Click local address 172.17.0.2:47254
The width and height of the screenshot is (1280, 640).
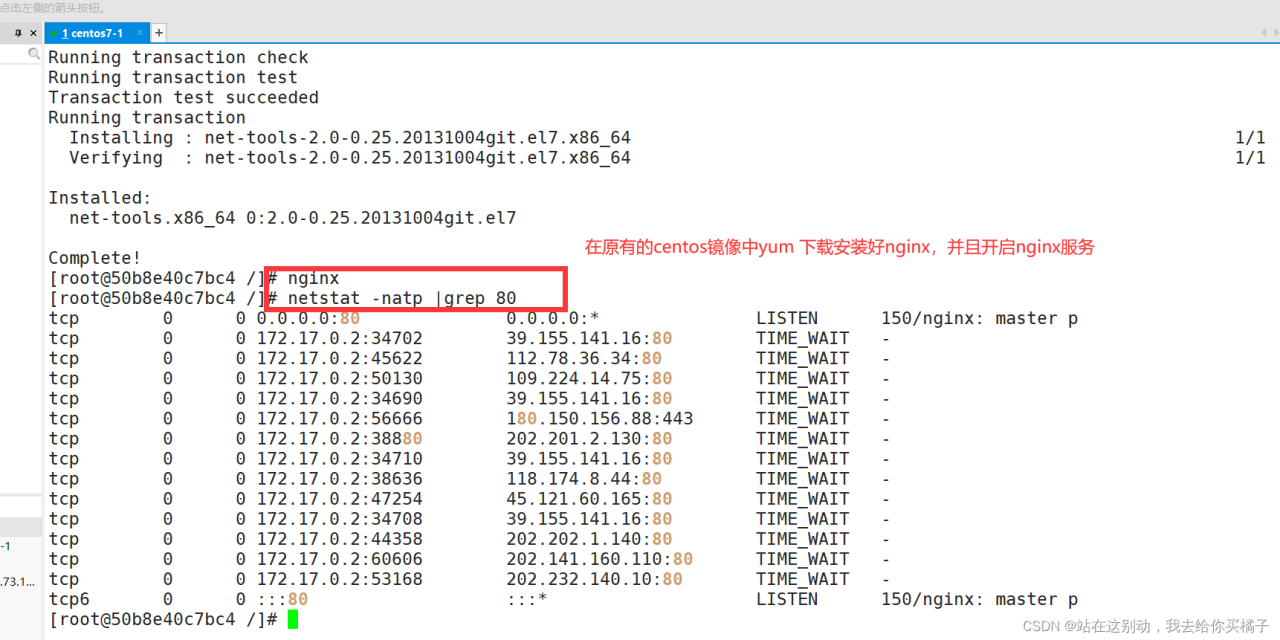click(340, 498)
